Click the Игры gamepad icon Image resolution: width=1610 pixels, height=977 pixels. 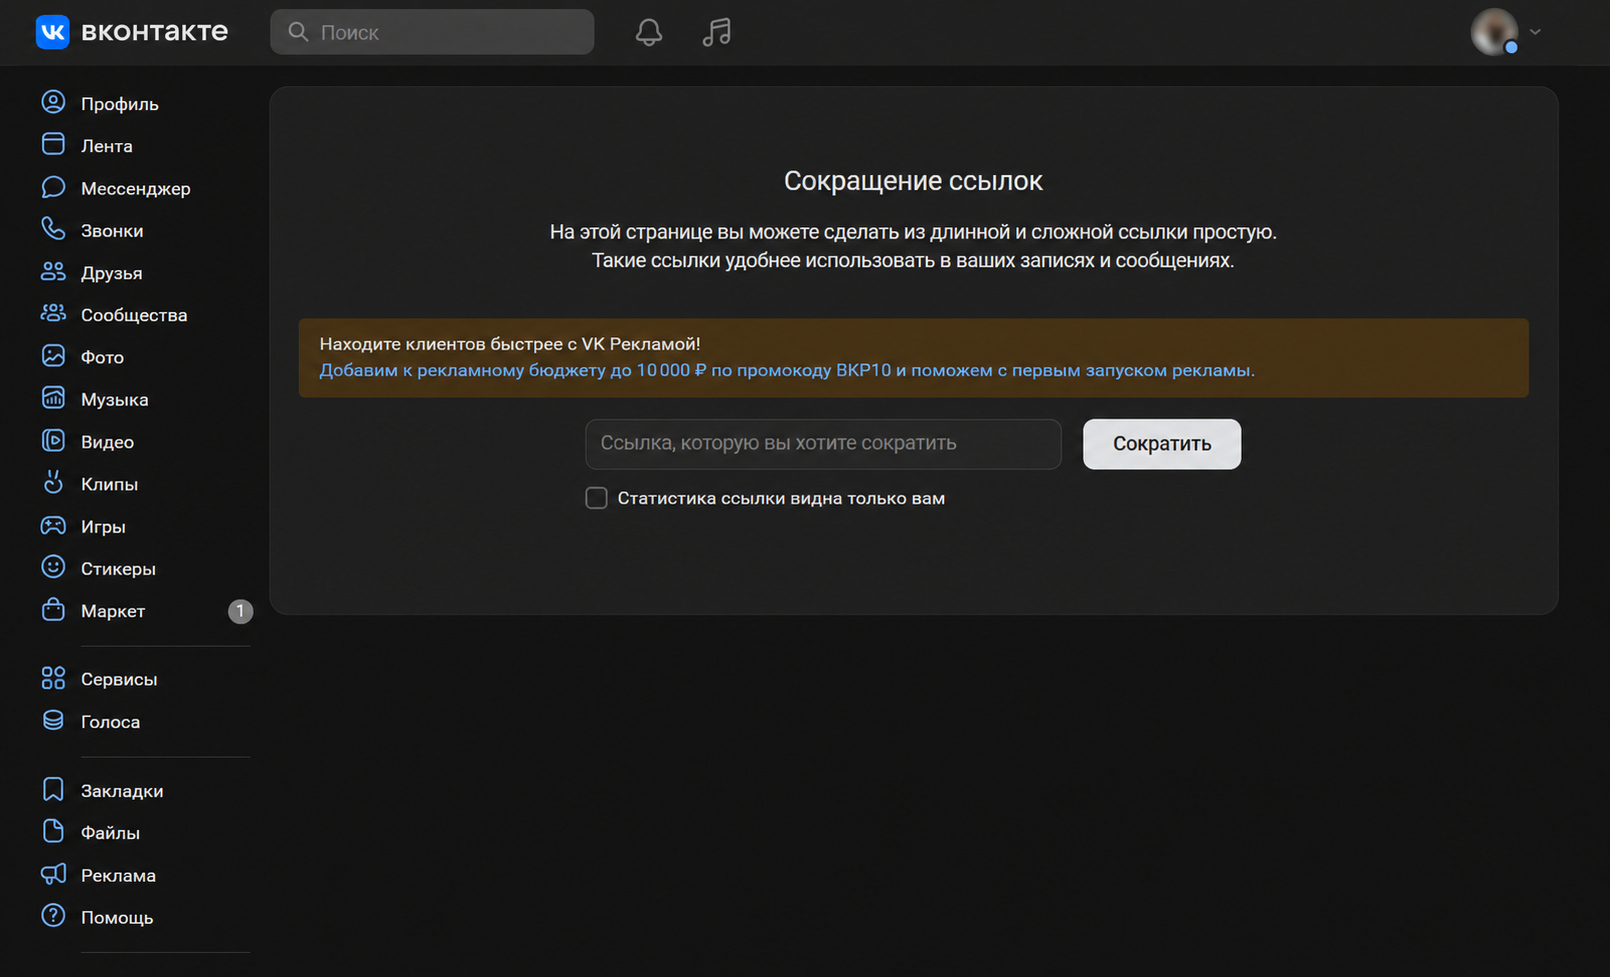53,526
